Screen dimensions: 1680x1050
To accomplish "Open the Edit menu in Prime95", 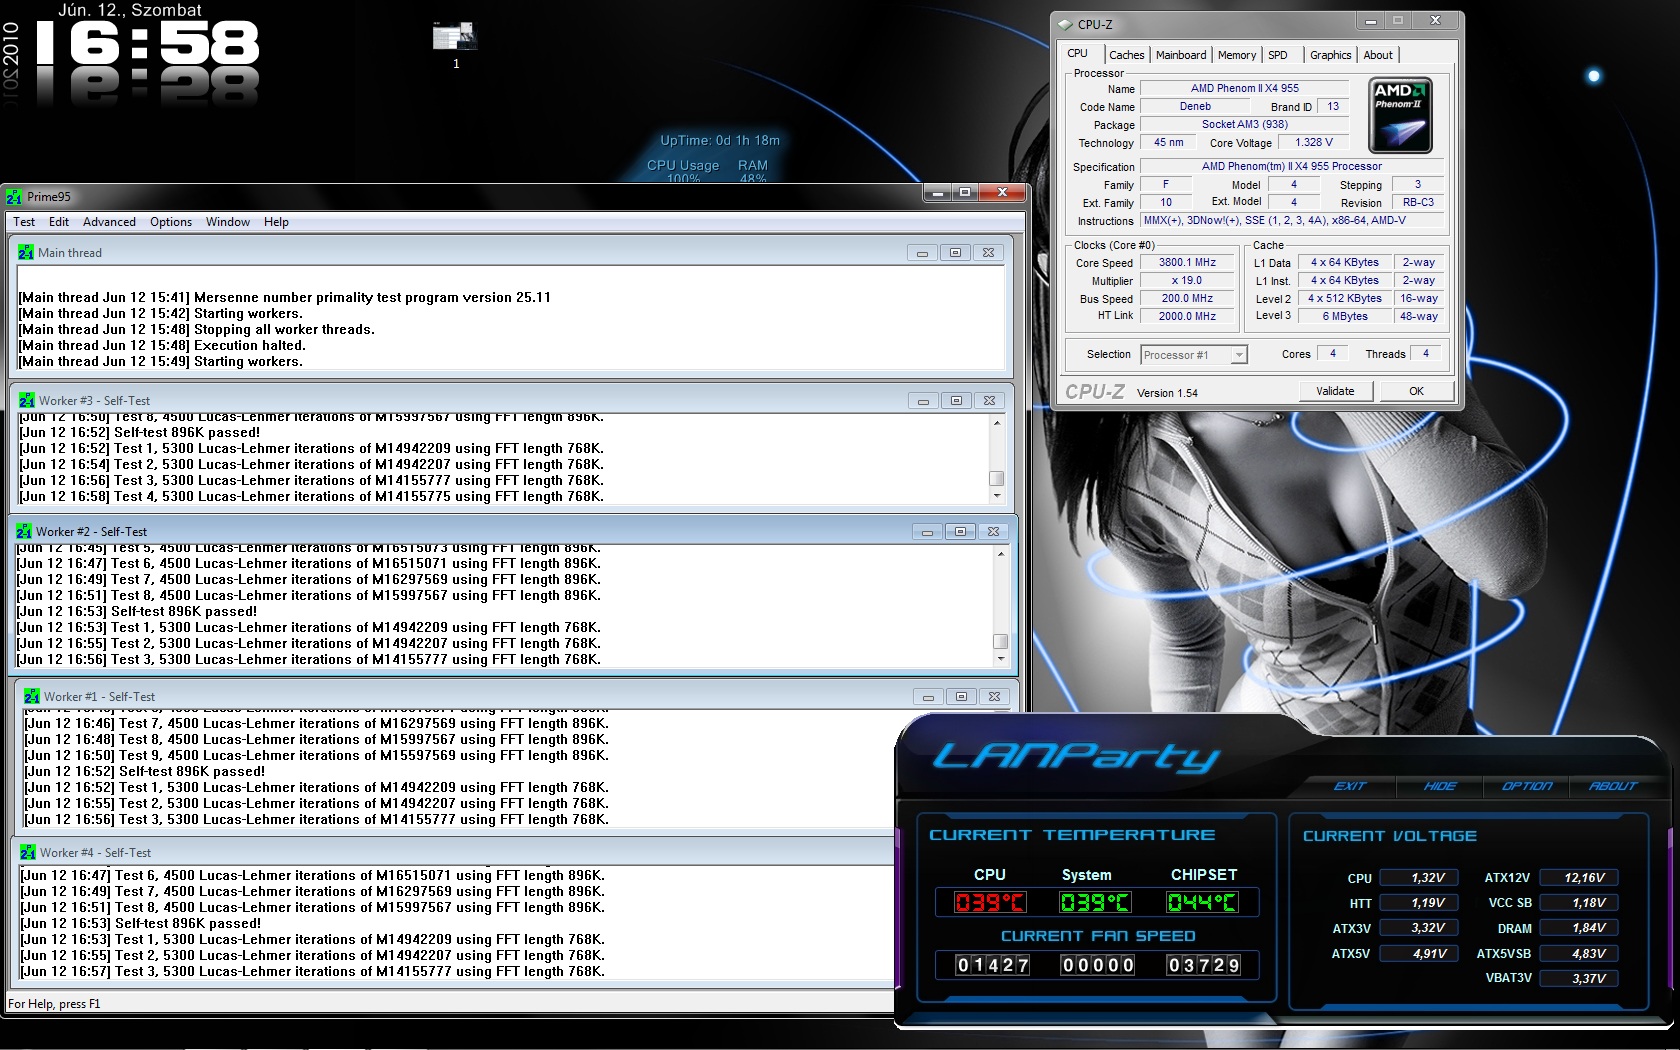I will [59, 222].
